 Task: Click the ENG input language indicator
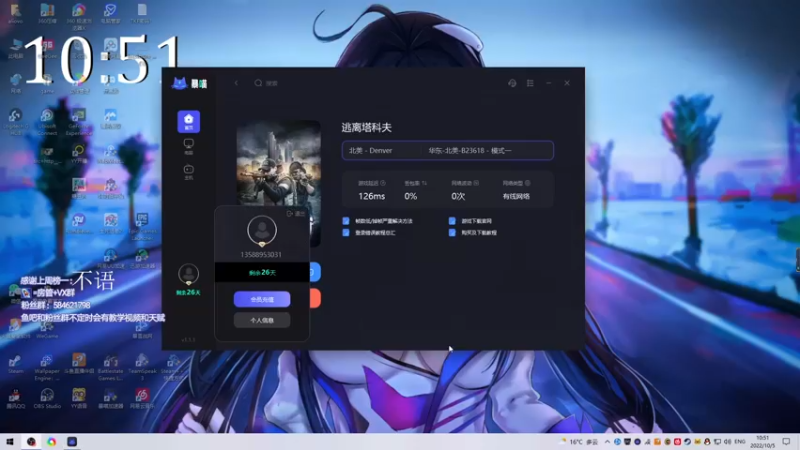[x=739, y=442]
